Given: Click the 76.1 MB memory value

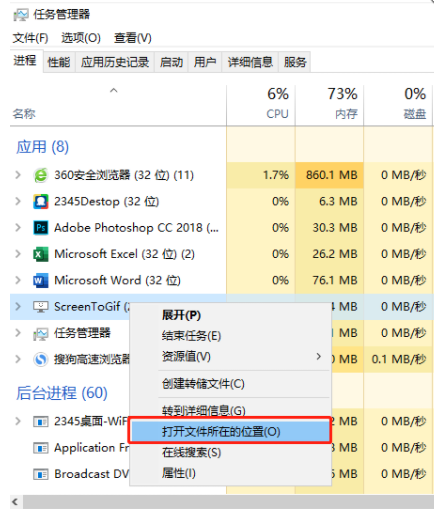Looking at the screenshot, I should pos(335,280).
